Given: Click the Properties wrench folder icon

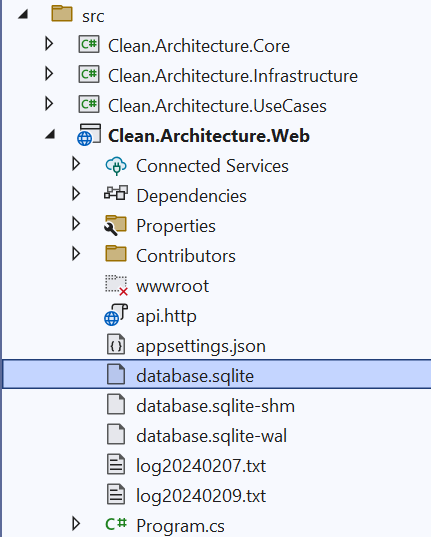Looking at the screenshot, I should [x=115, y=225].
